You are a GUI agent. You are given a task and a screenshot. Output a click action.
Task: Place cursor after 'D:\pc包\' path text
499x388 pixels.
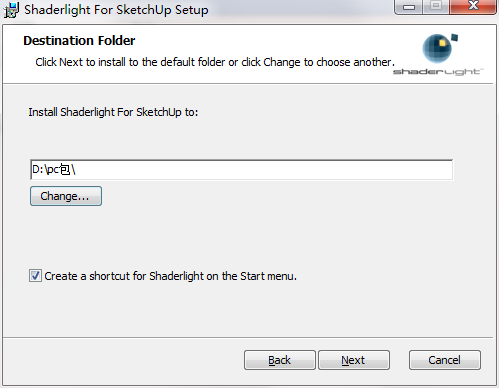click(x=76, y=170)
